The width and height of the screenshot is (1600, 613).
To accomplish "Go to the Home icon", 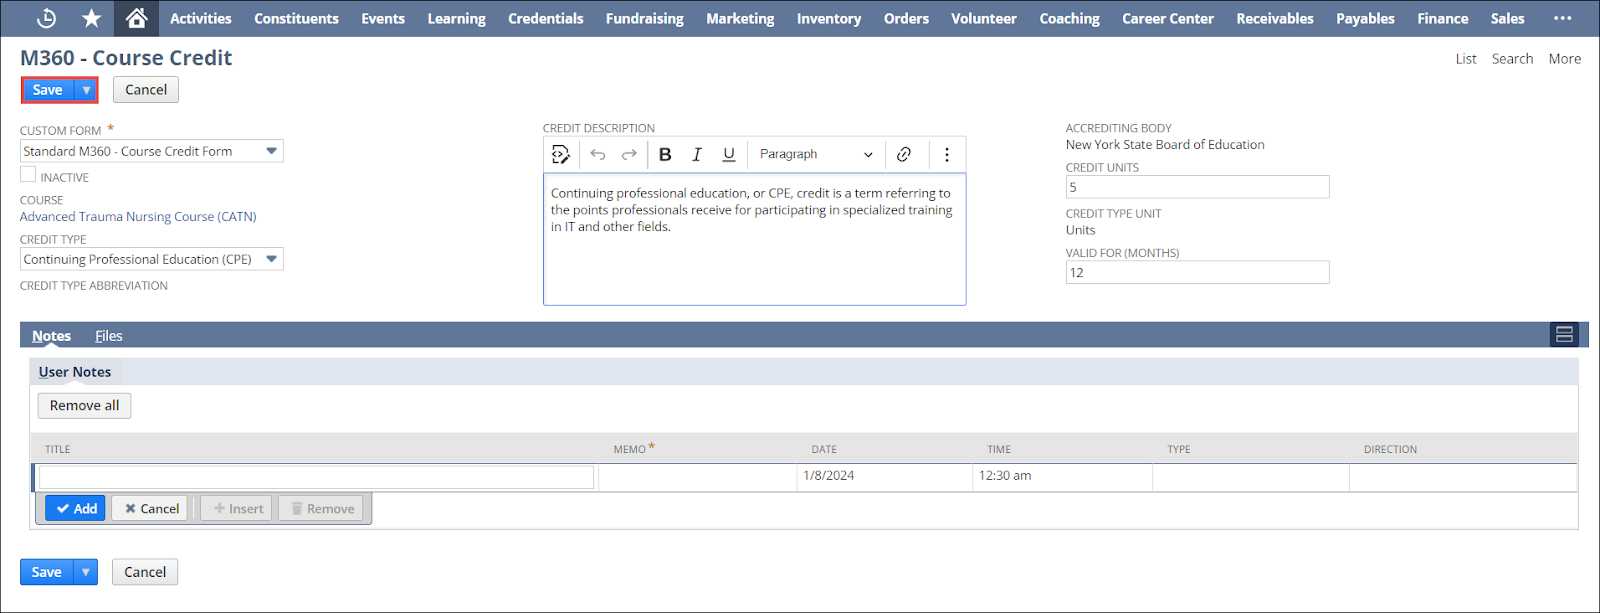I will (x=137, y=18).
